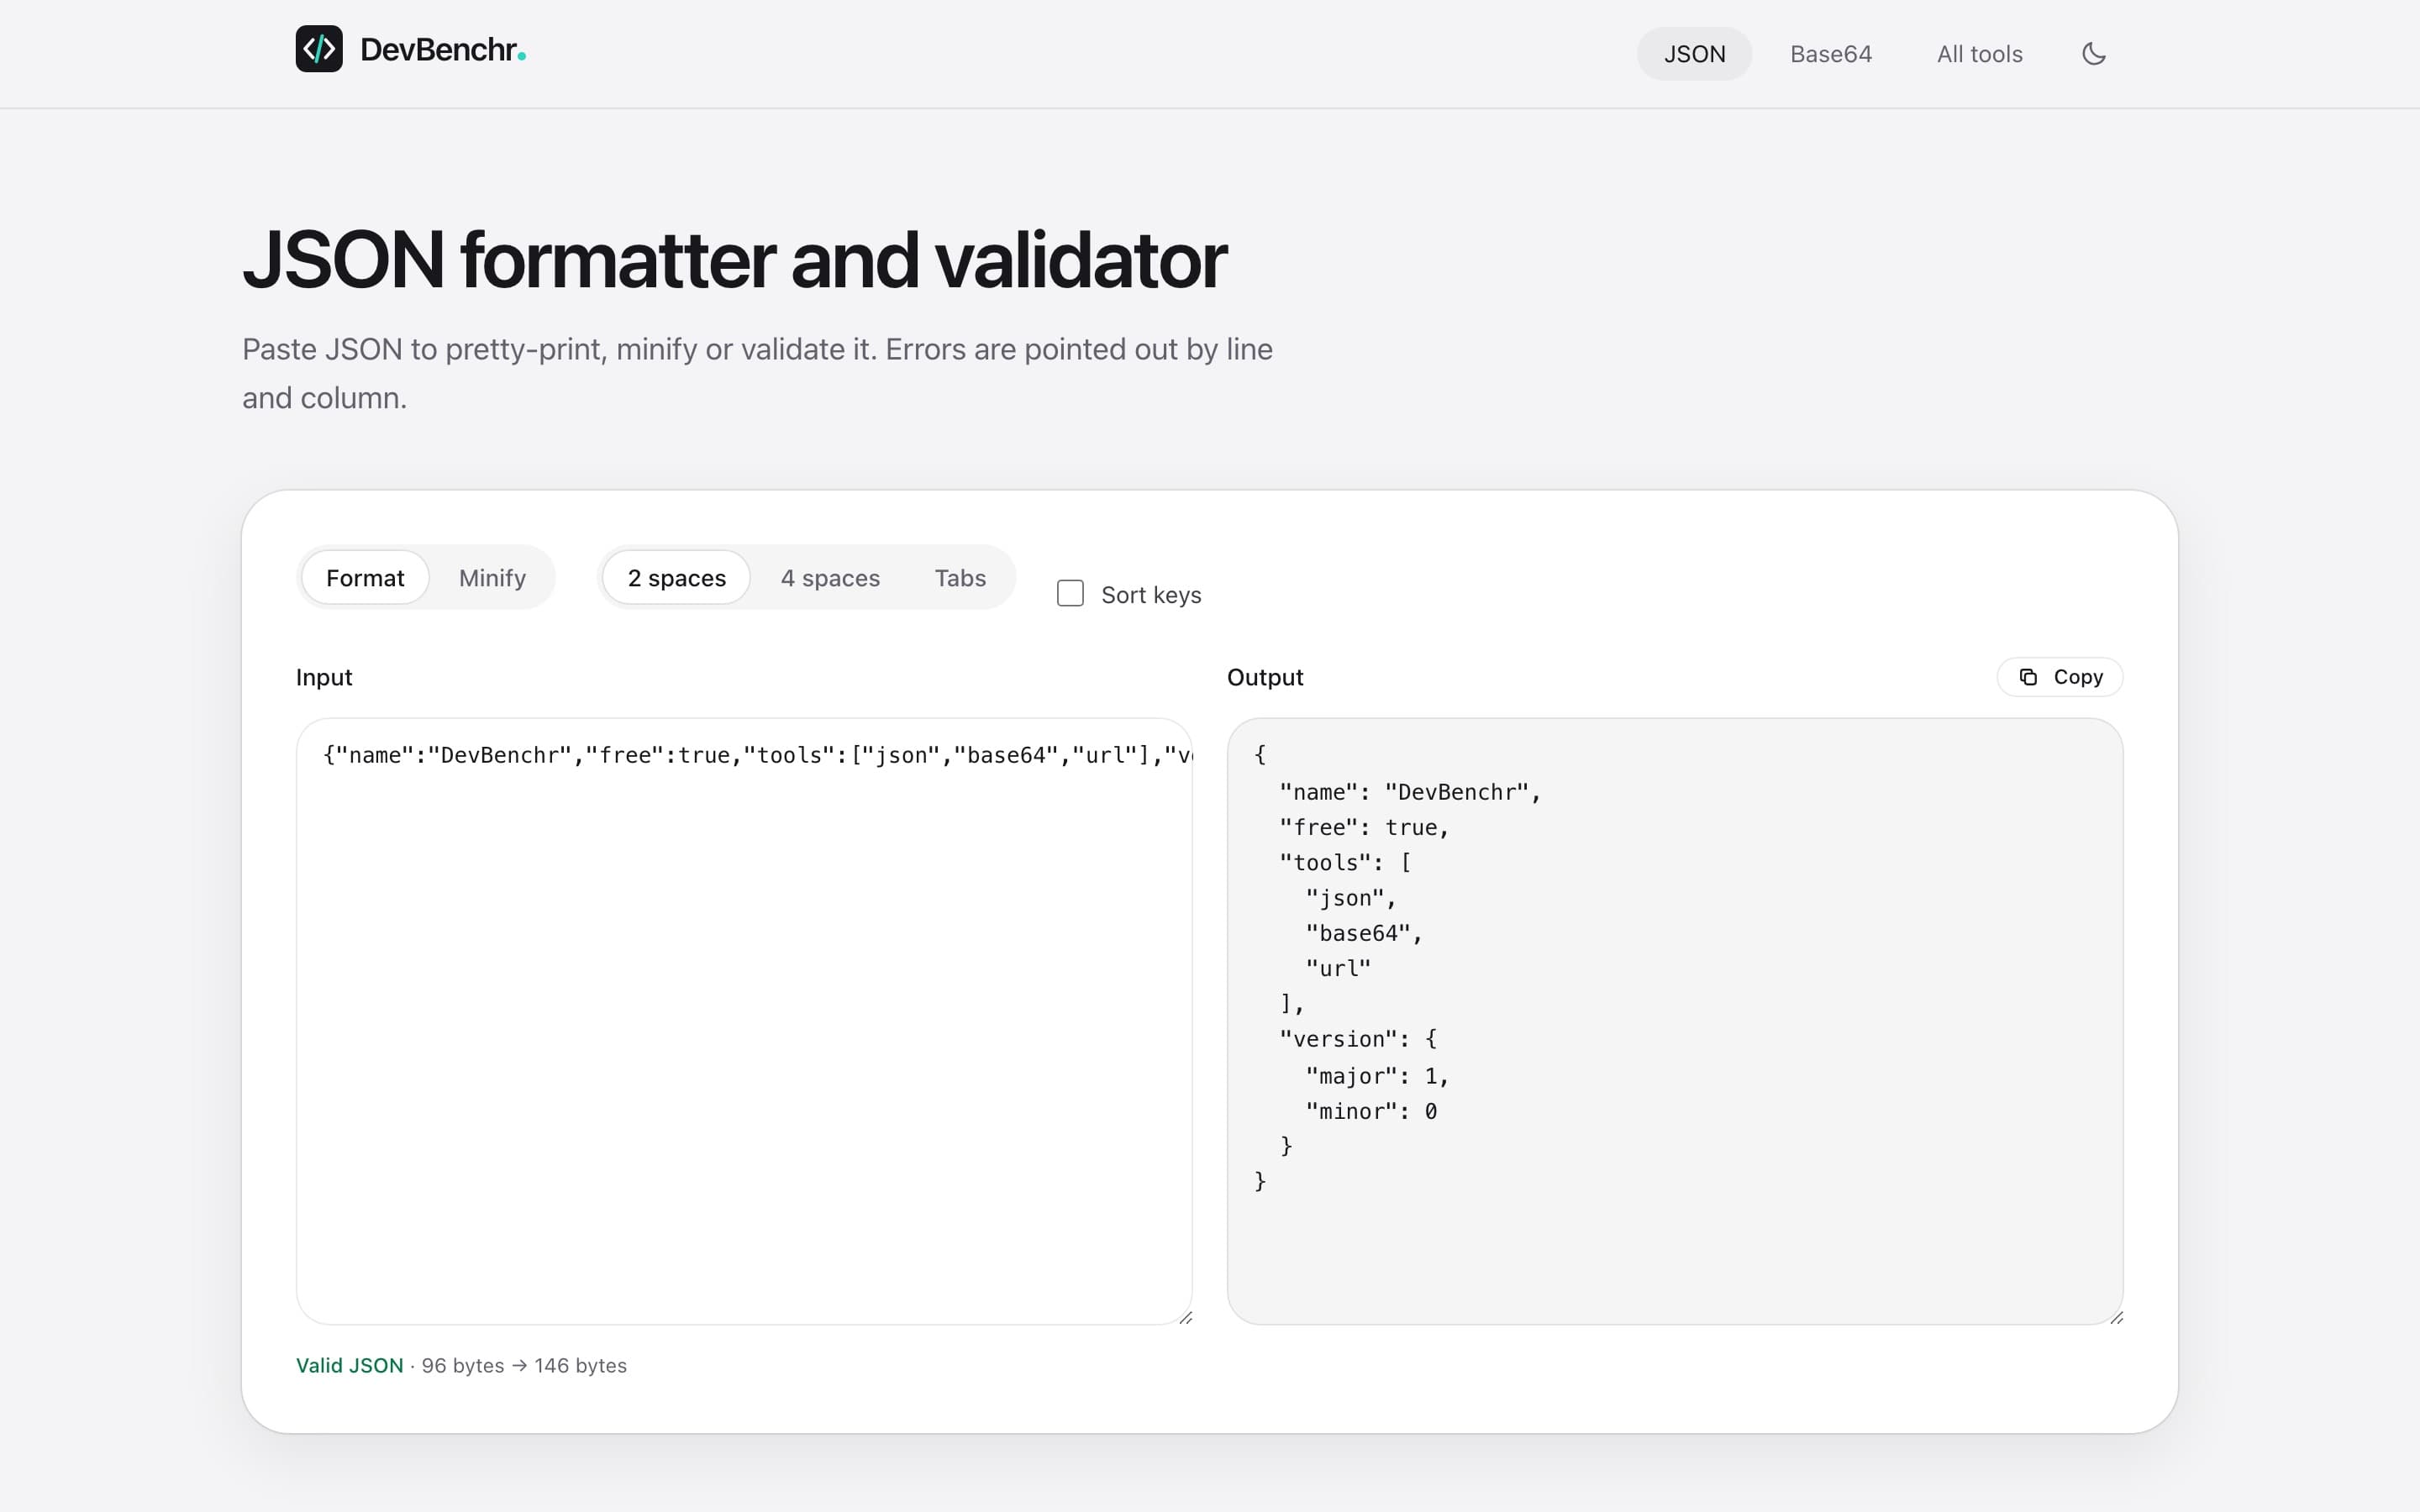Copy the output with the Copy button
This screenshot has height=1512, width=2420.
(2060, 677)
